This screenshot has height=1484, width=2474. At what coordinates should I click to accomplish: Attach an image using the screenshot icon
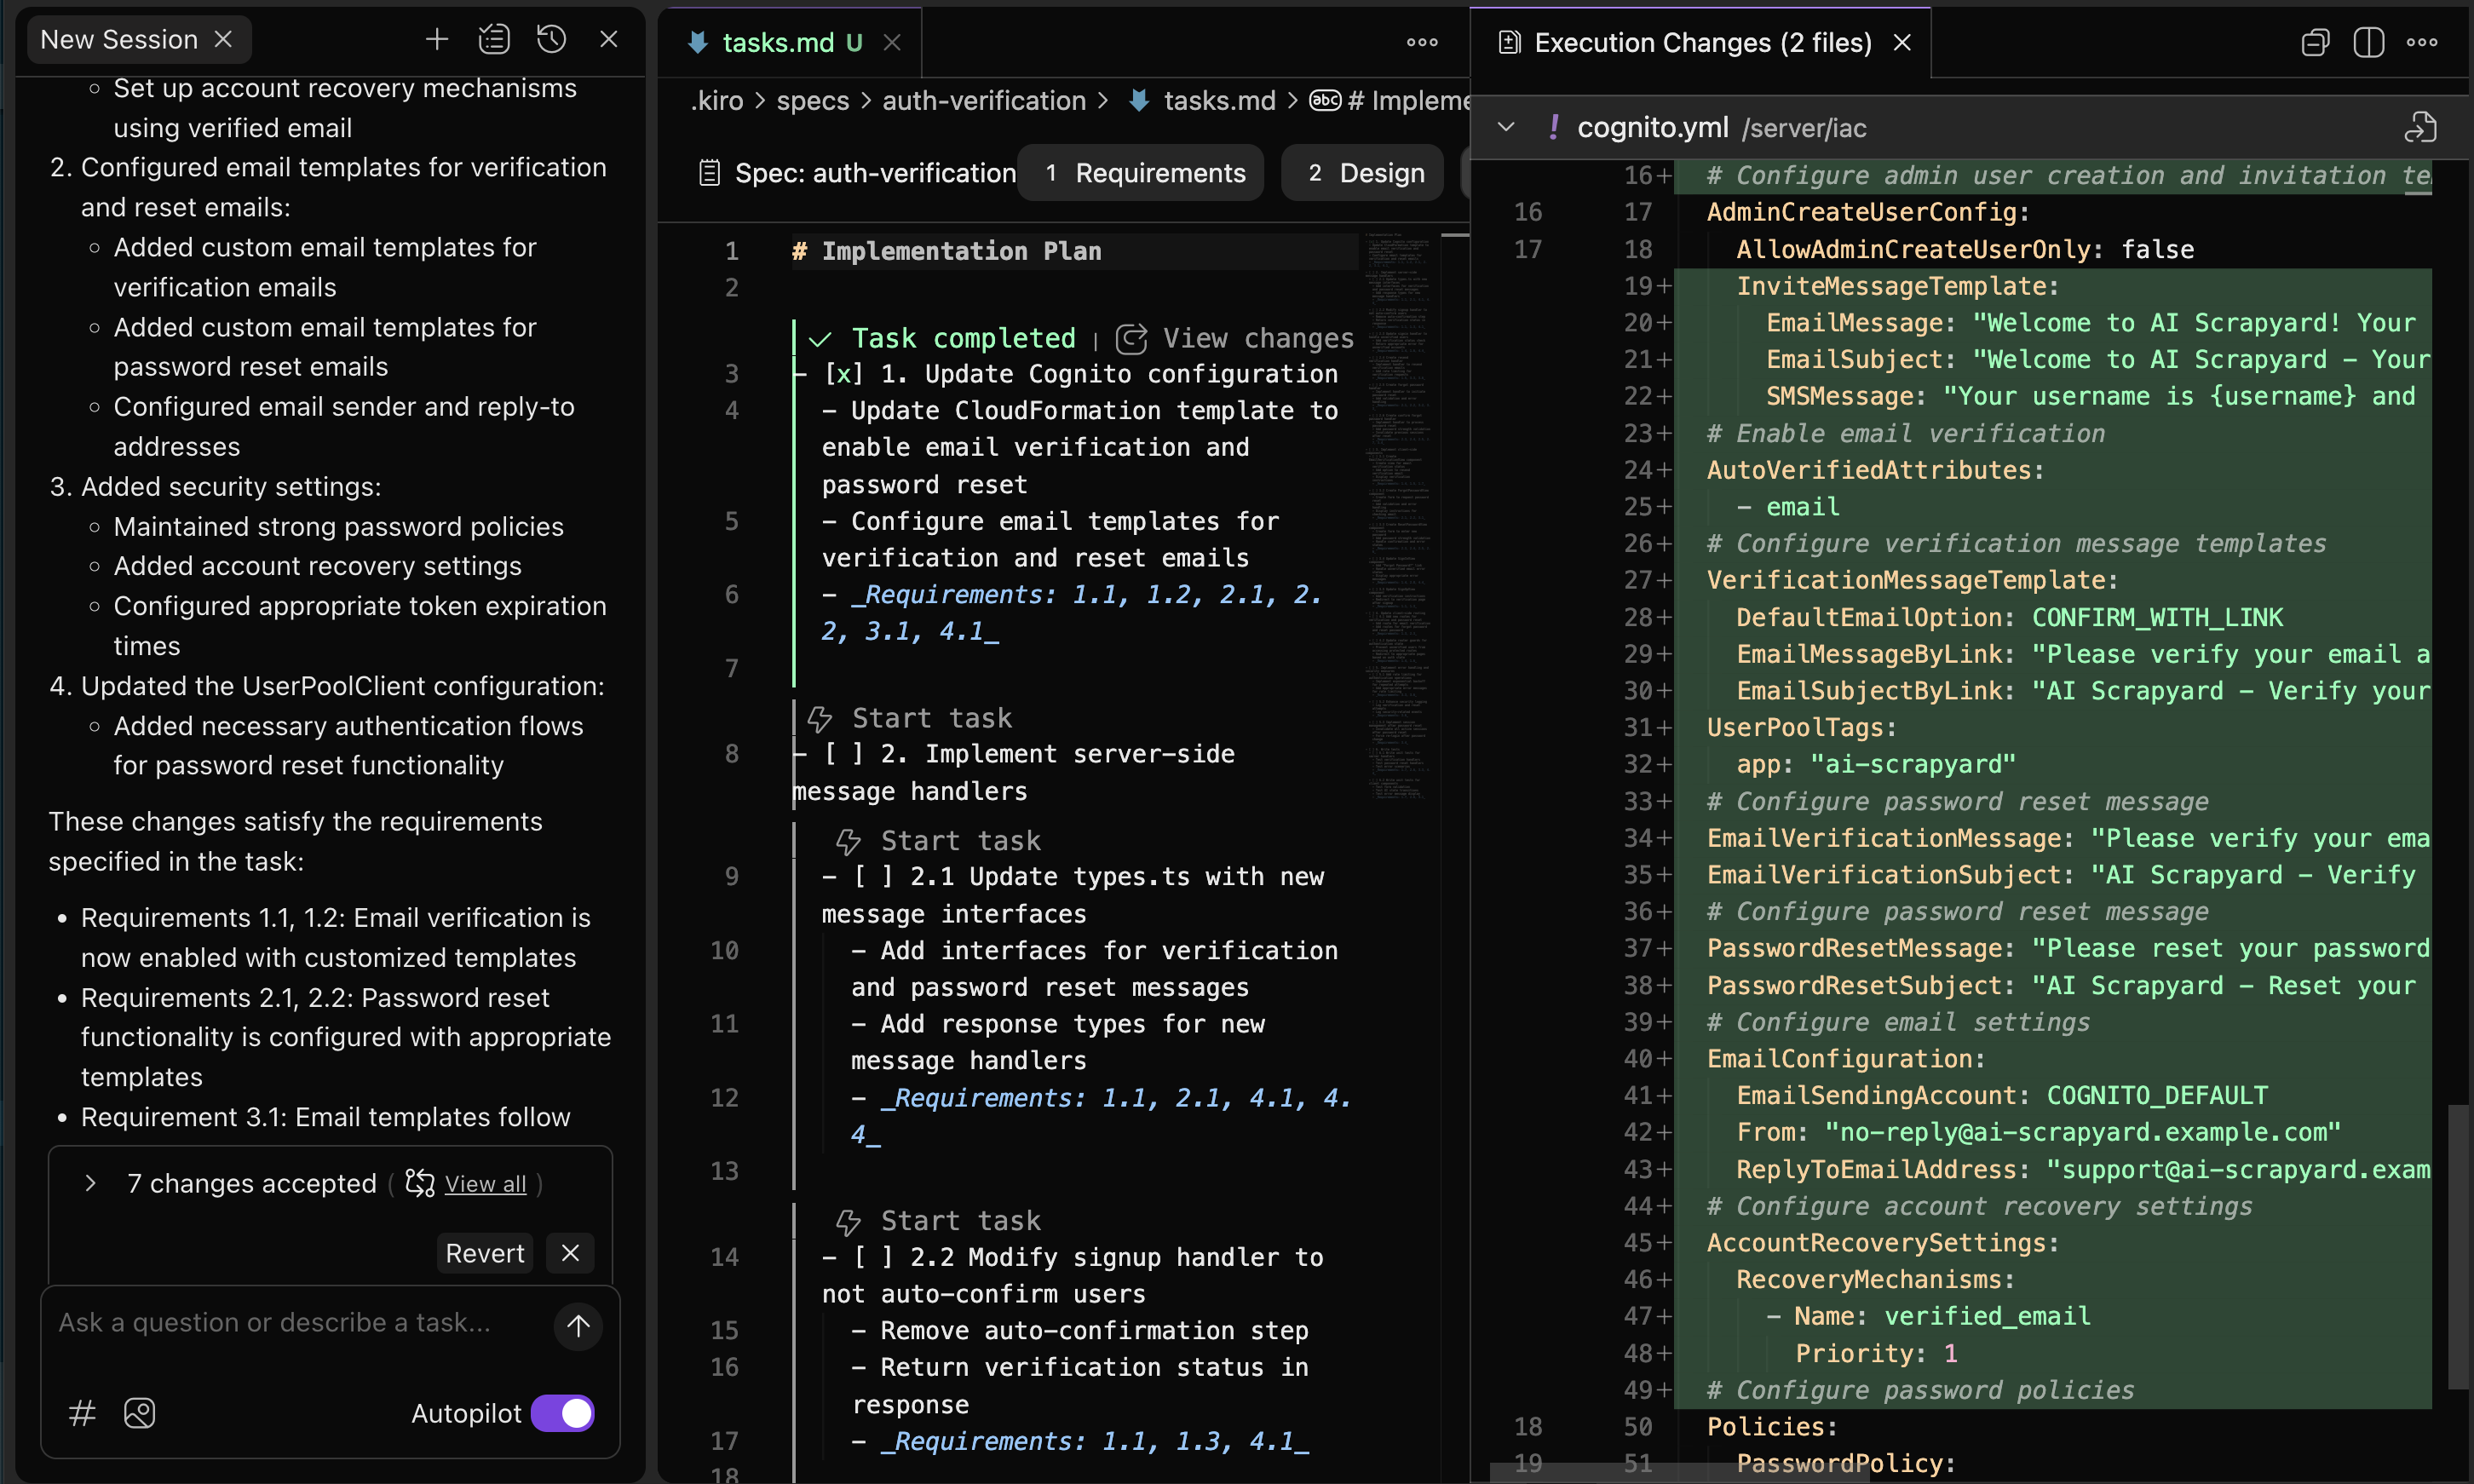[139, 1413]
